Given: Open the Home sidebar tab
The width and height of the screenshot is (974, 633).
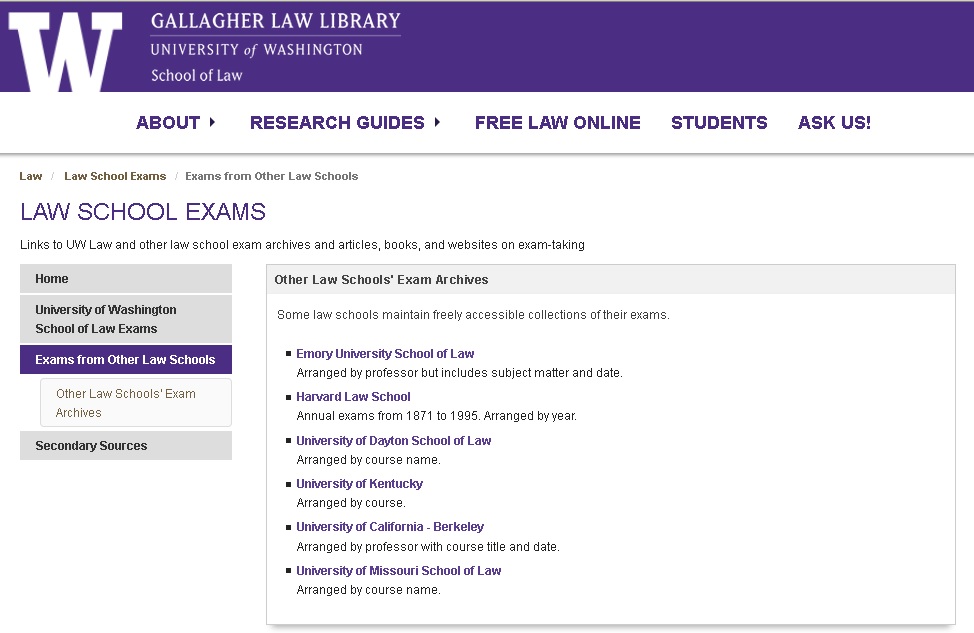Looking at the screenshot, I should 125,279.
